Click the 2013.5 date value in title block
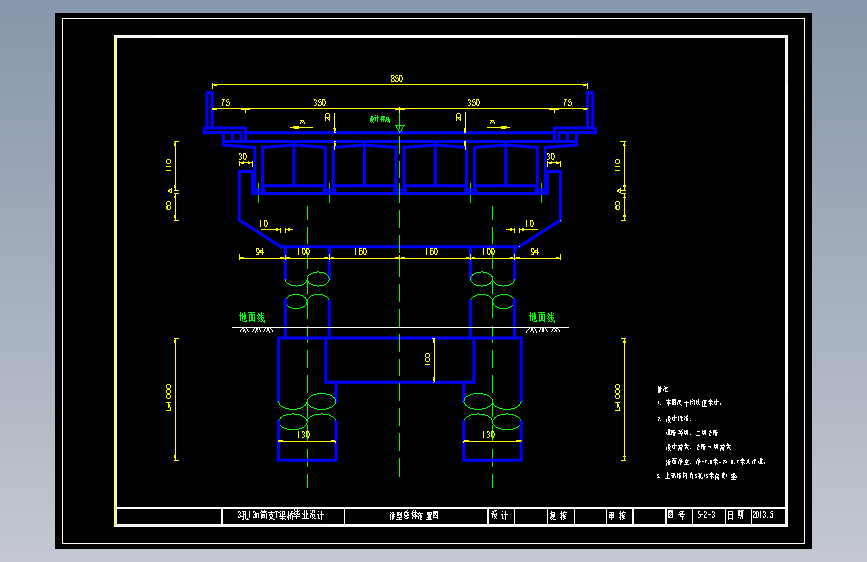The height and width of the screenshot is (562, 867). (x=762, y=515)
